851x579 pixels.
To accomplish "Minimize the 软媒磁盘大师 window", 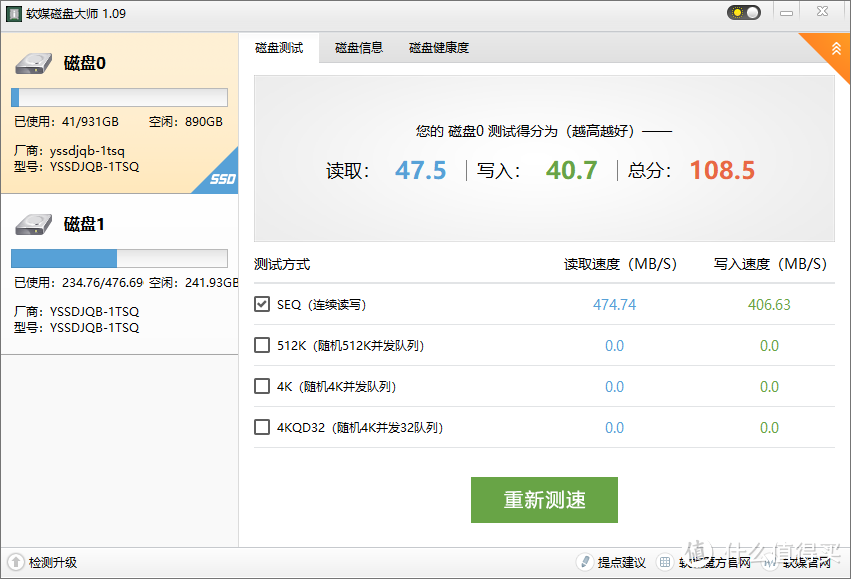I will tap(786, 12).
